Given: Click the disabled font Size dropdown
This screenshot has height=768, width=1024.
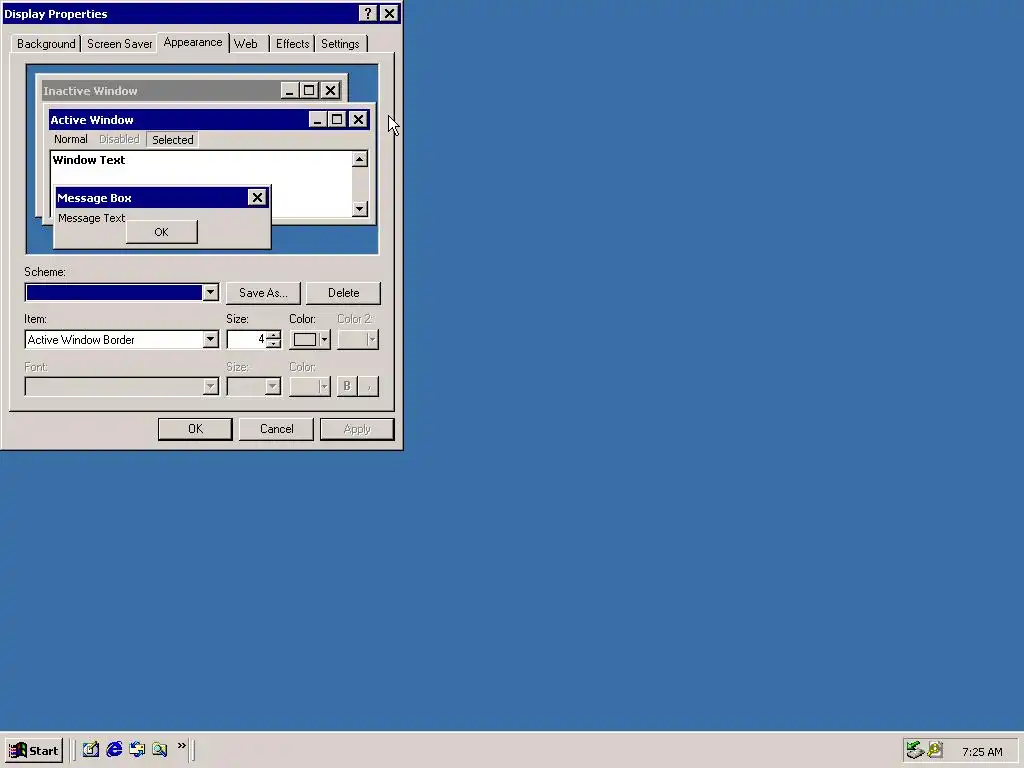Looking at the screenshot, I should point(254,387).
